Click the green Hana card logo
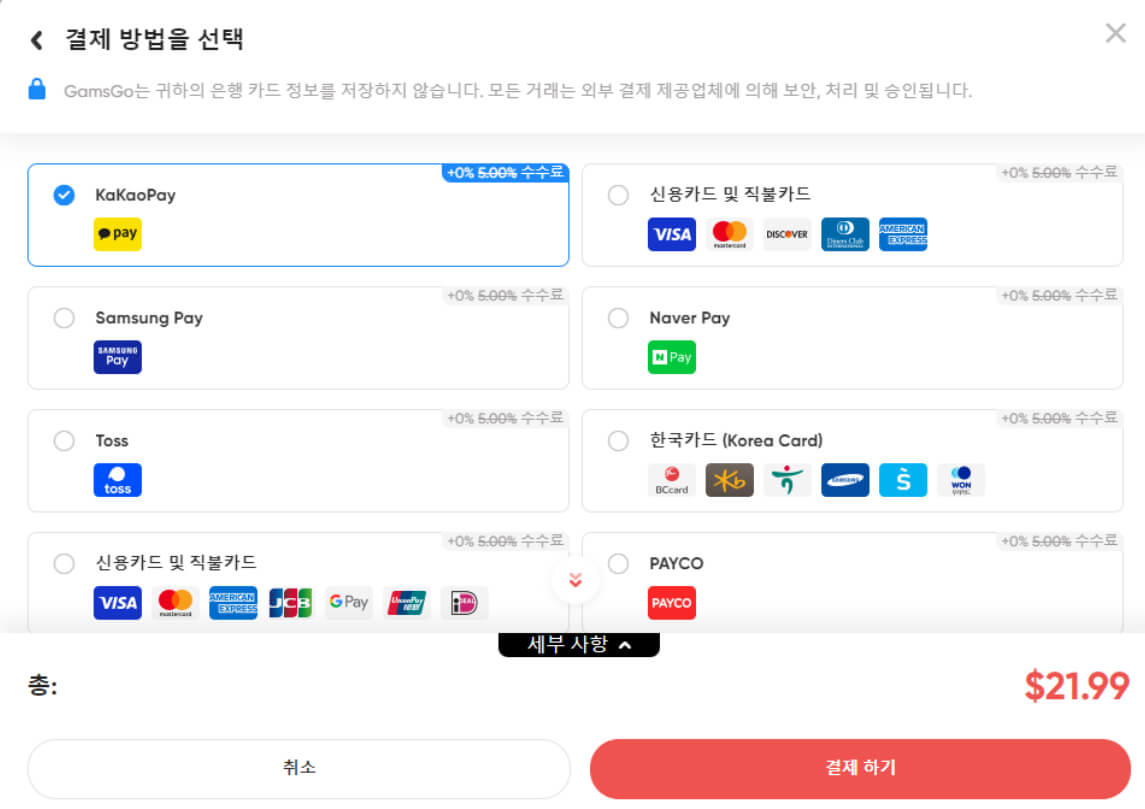This screenshot has width=1145, height=809. point(787,480)
